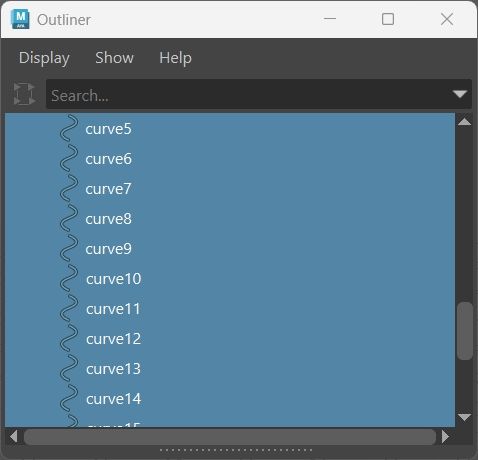478x460 pixels.
Task: Open the Display menu
Action: coord(44,58)
